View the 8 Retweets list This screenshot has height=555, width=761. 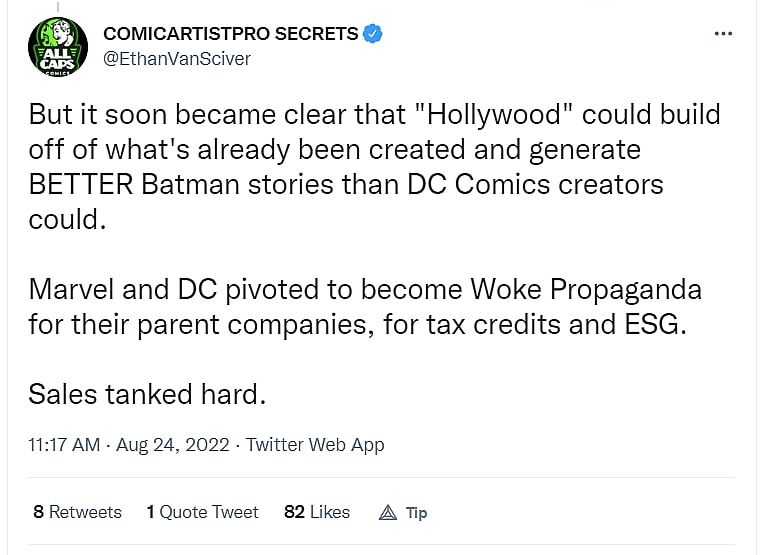tap(77, 511)
